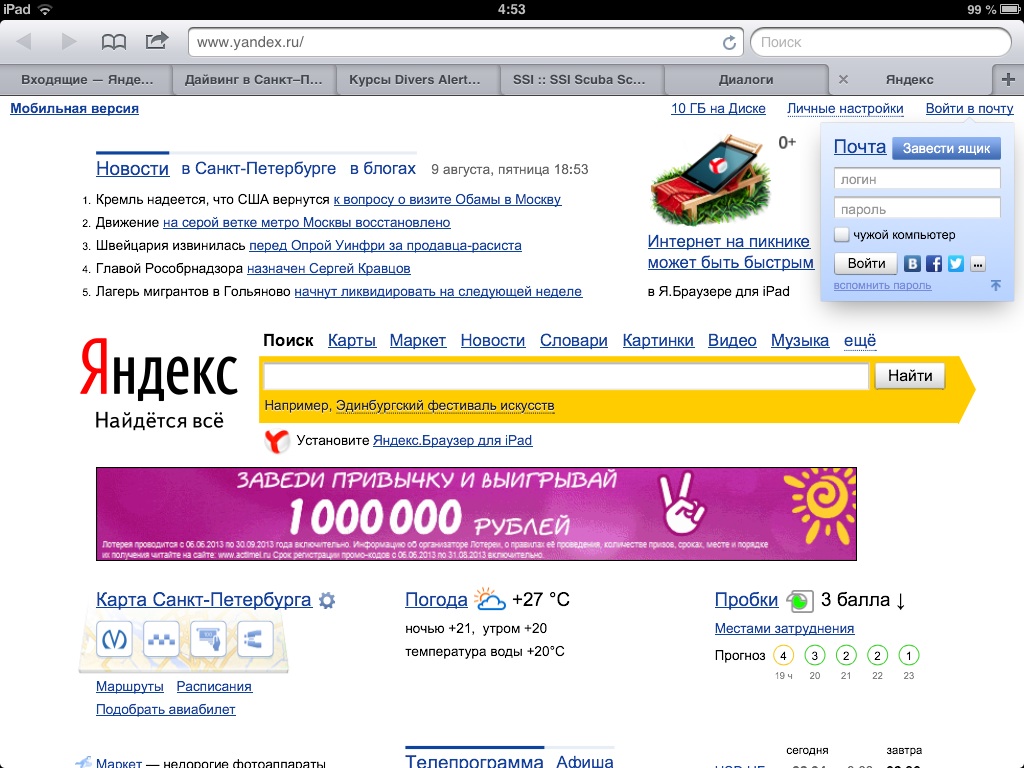Sign in with the Twitter icon
Viewport: 1024px width, 768px height.
(x=956, y=264)
